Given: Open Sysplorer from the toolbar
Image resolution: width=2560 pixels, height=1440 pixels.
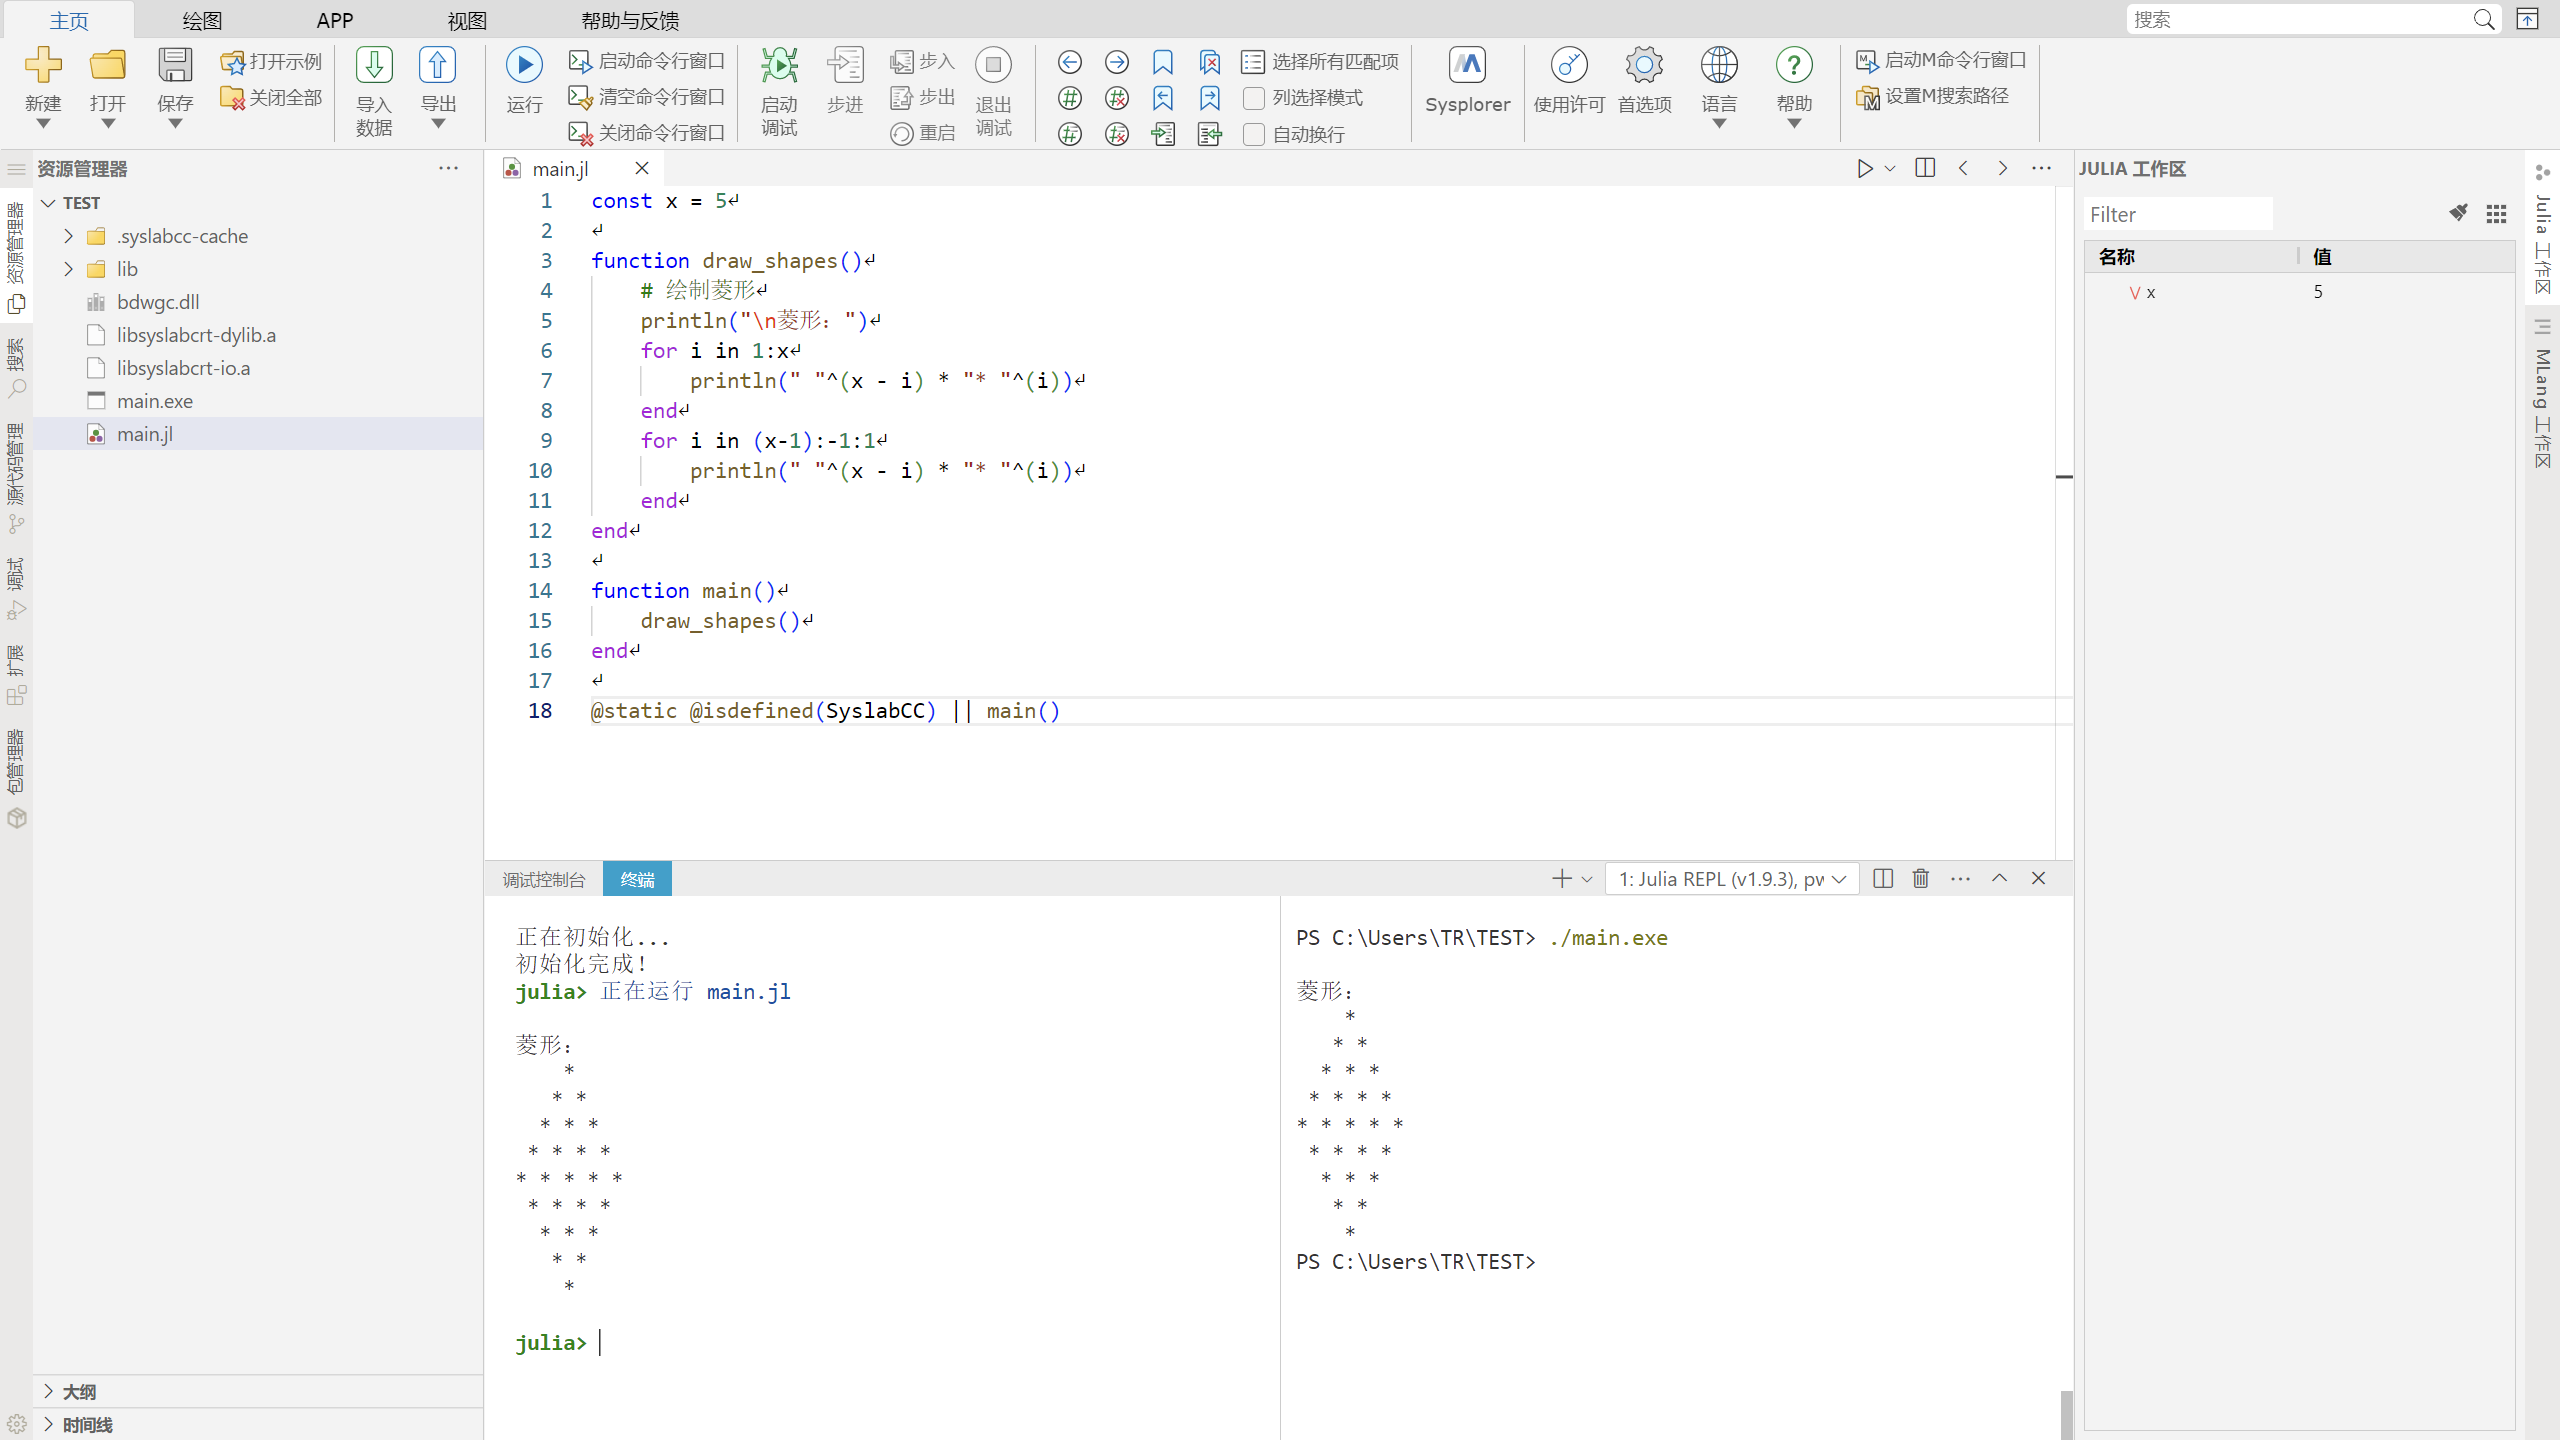Looking at the screenshot, I should point(1467,66).
